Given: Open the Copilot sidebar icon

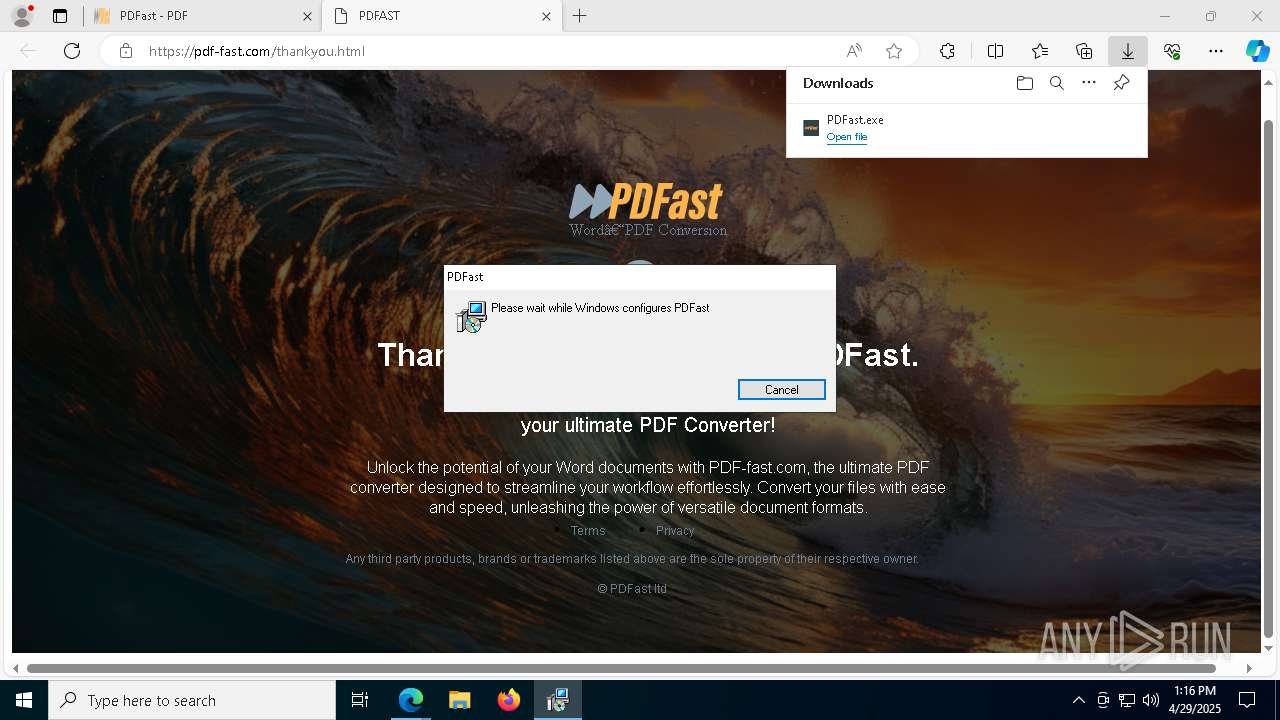Looking at the screenshot, I should coord(1257,51).
